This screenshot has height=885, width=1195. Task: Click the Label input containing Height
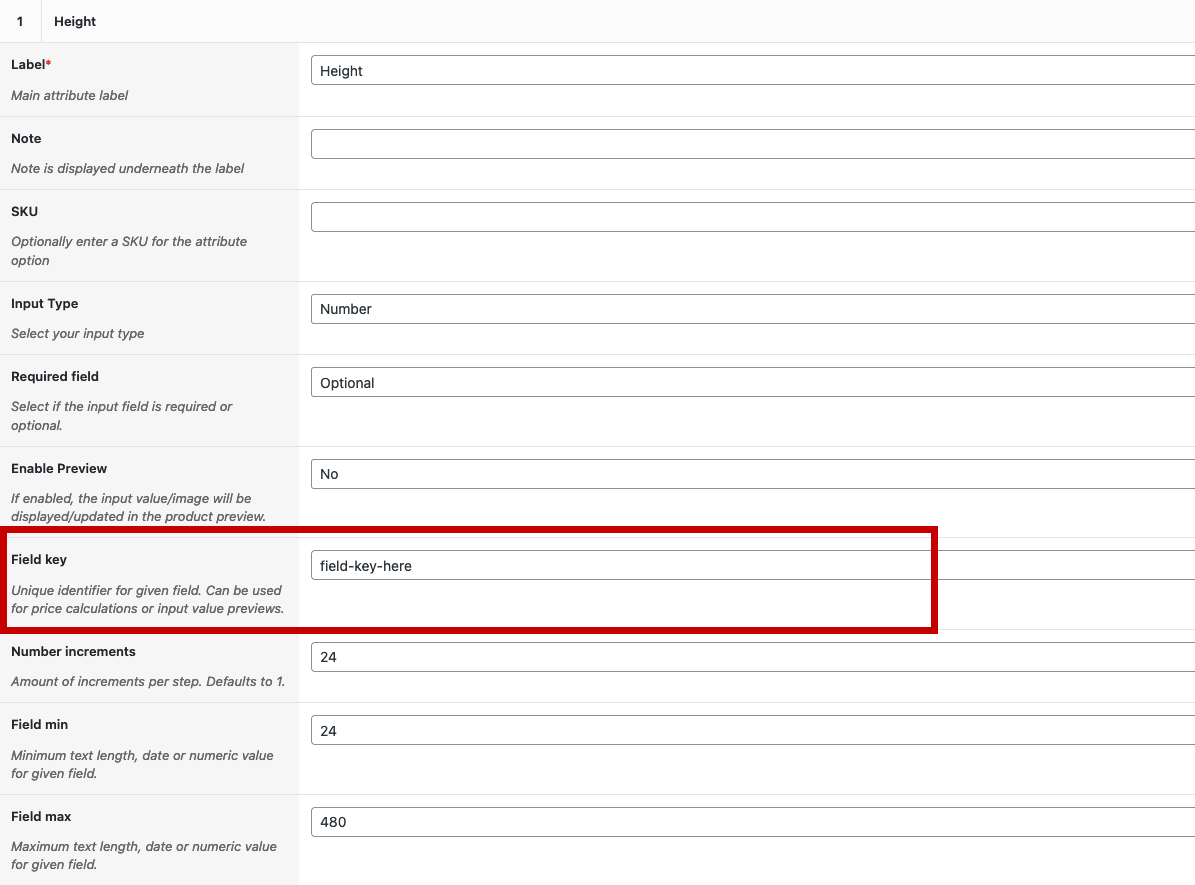750,71
